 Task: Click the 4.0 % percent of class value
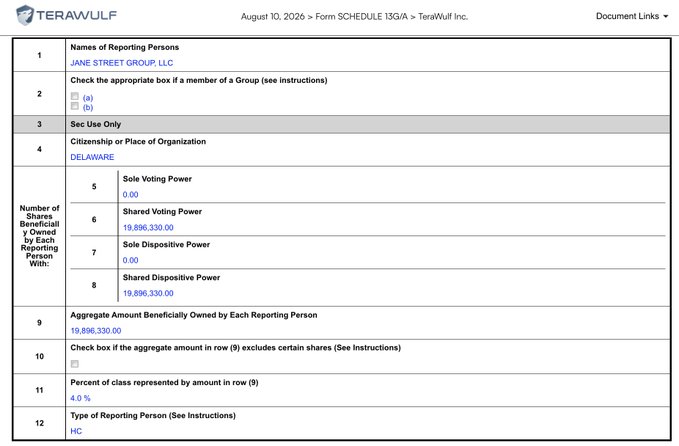(81, 398)
